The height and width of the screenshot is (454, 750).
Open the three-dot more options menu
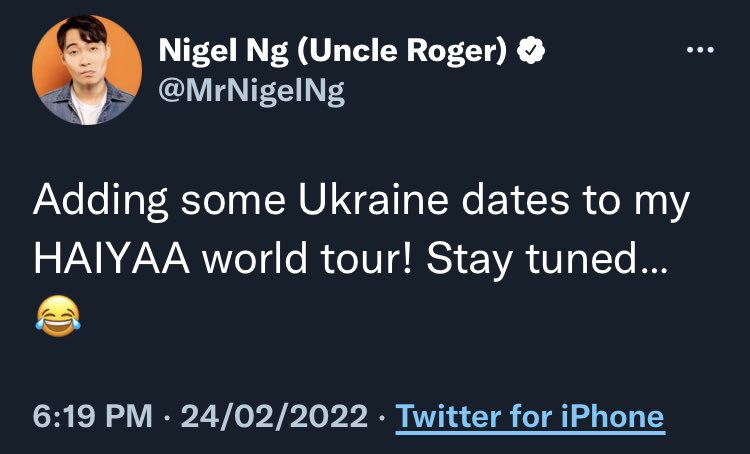pos(701,51)
